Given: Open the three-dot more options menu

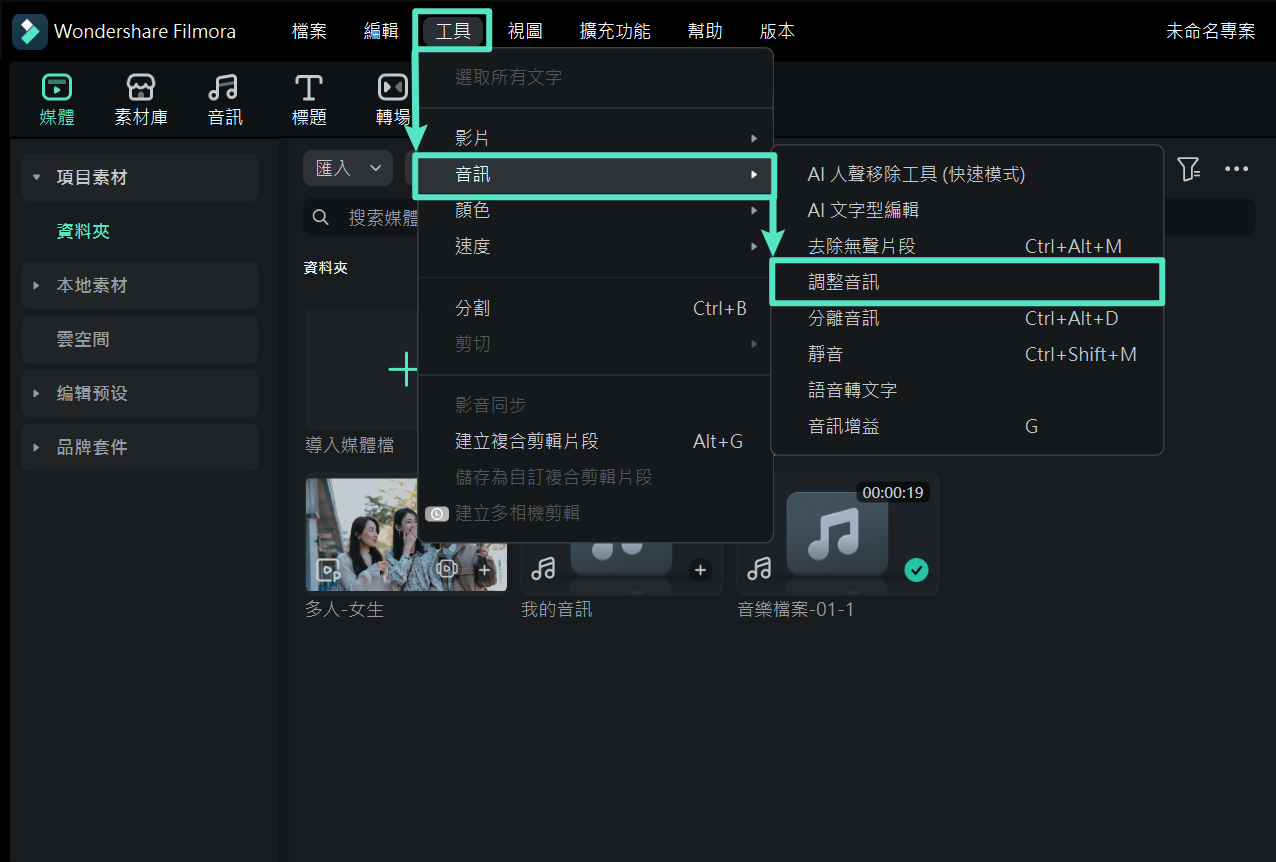Looking at the screenshot, I should point(1237,169).
